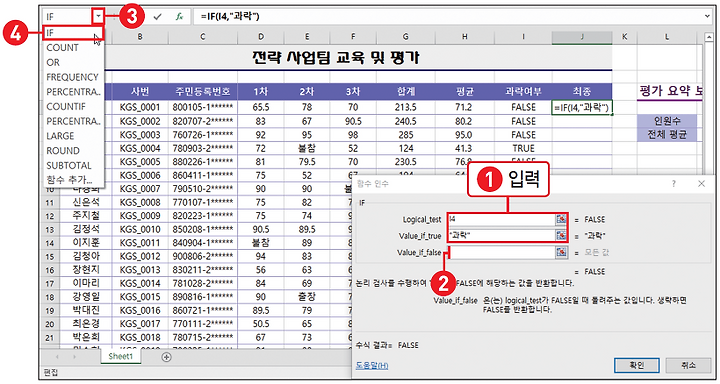This screenshot has height=384, width=720.
Task: Click Value_if_false range selector icon
Action: click(x=561, y=252)
